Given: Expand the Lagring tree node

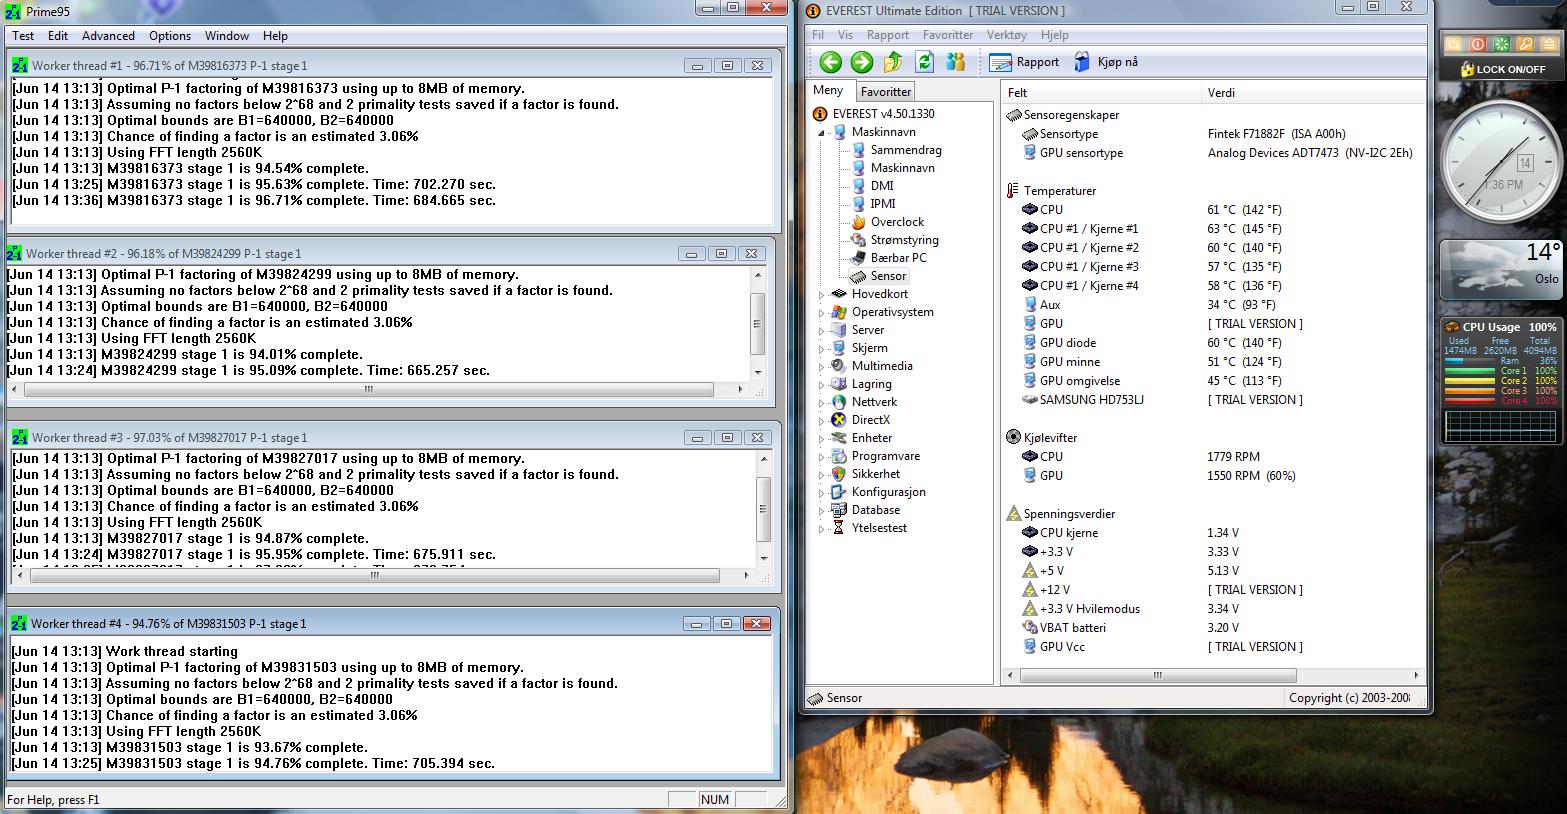Looking at the screenshot, I should coord(822,385).
